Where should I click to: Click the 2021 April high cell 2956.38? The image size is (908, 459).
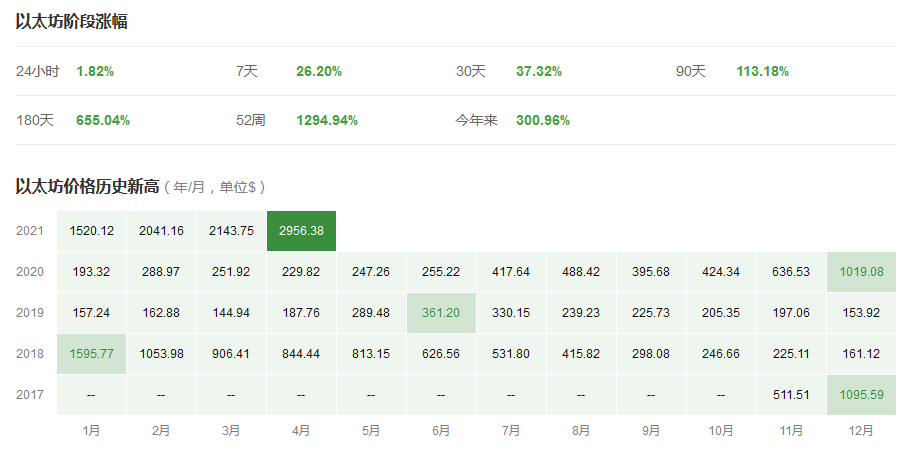click(301, 231)
